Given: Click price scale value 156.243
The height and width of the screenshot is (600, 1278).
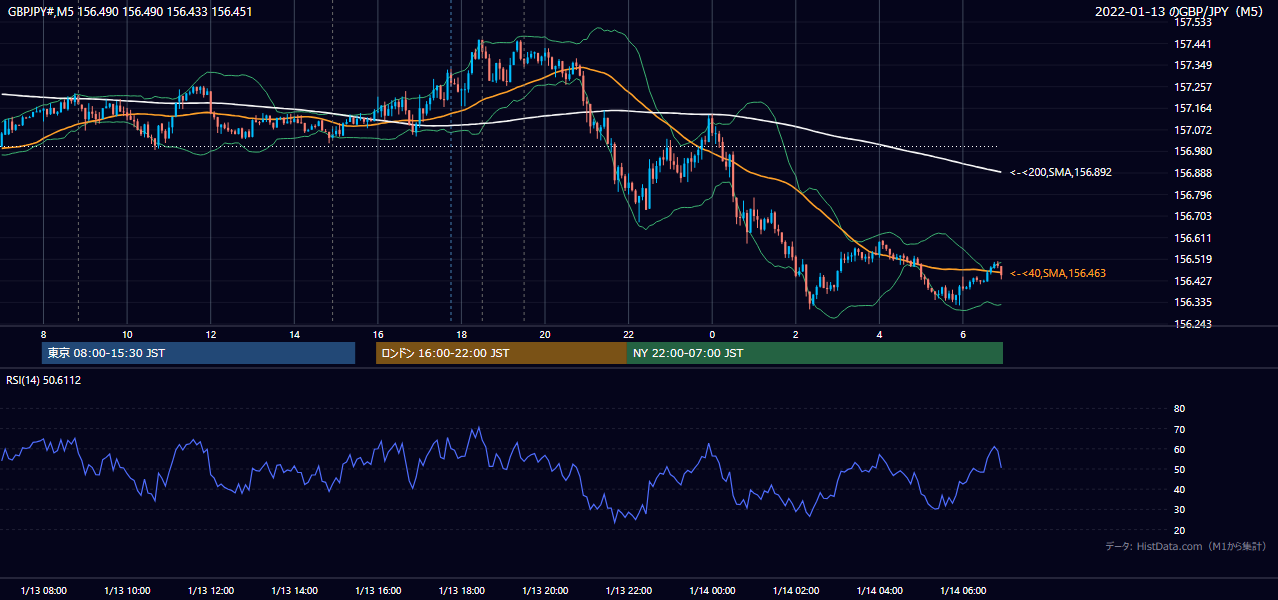Looking at the screenshot, I should [1193, 324].
